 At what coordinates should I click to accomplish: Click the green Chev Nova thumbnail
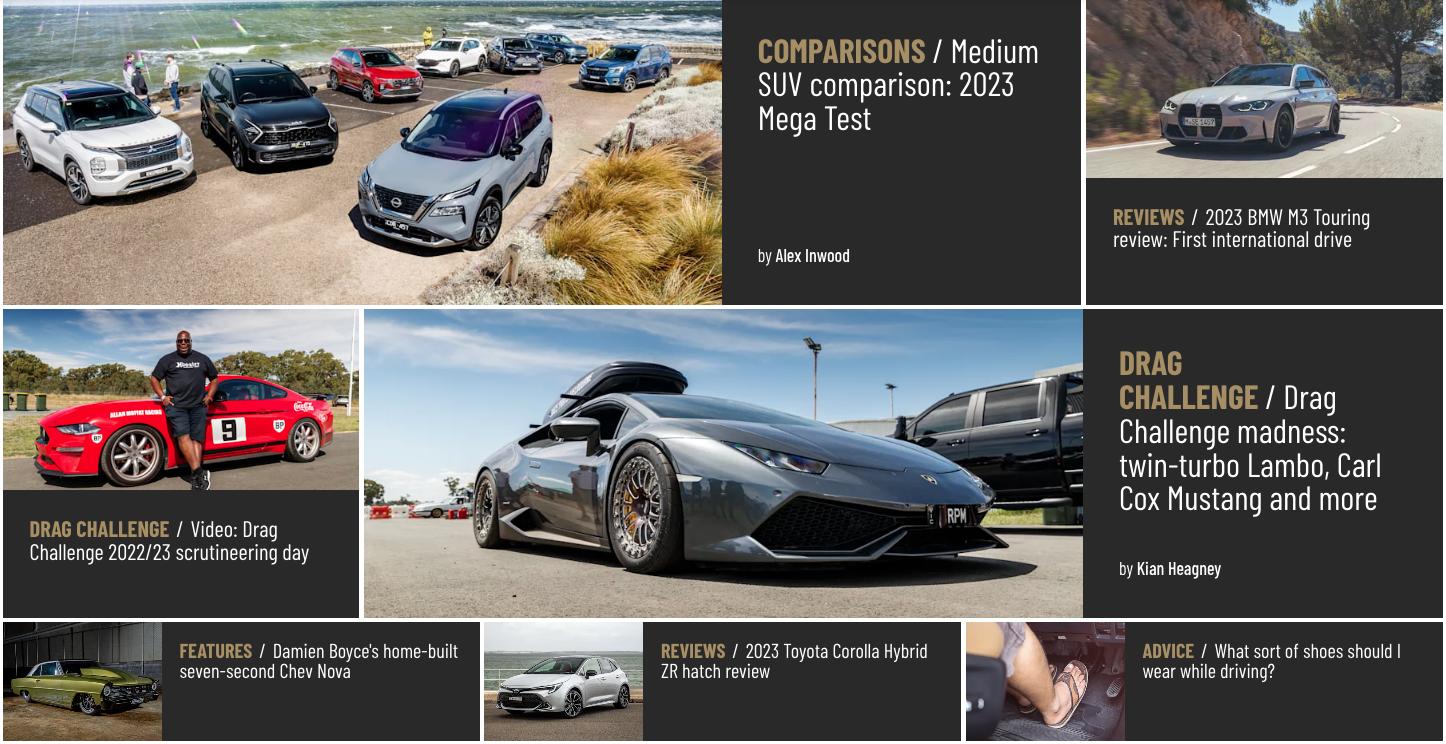point(83,681)
